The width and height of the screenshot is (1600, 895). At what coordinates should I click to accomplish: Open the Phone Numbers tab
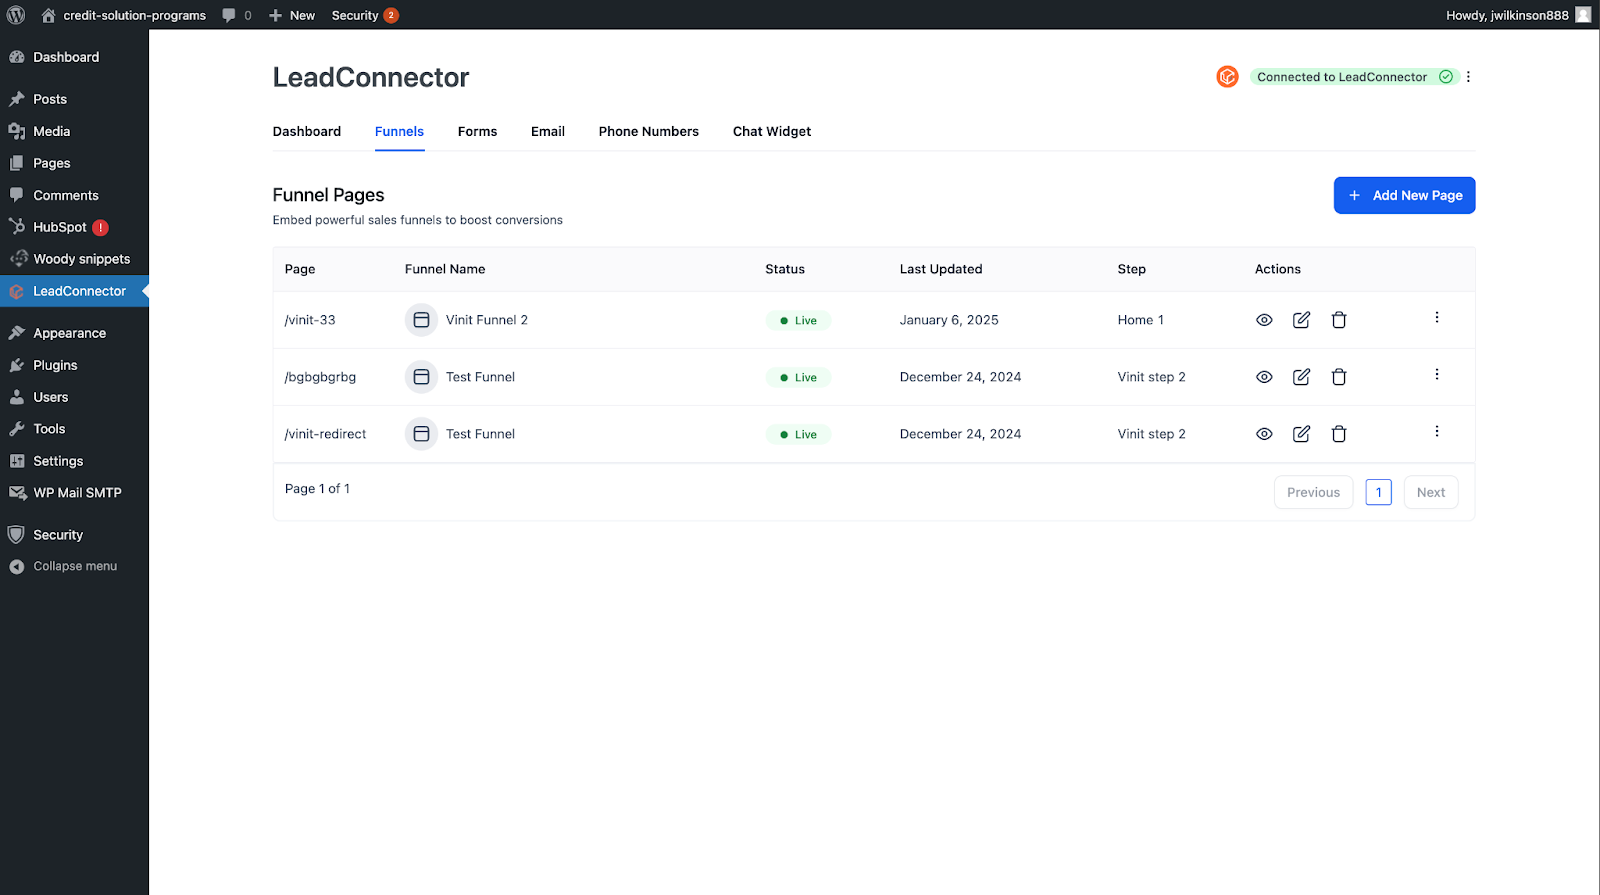tap(648, 131)
